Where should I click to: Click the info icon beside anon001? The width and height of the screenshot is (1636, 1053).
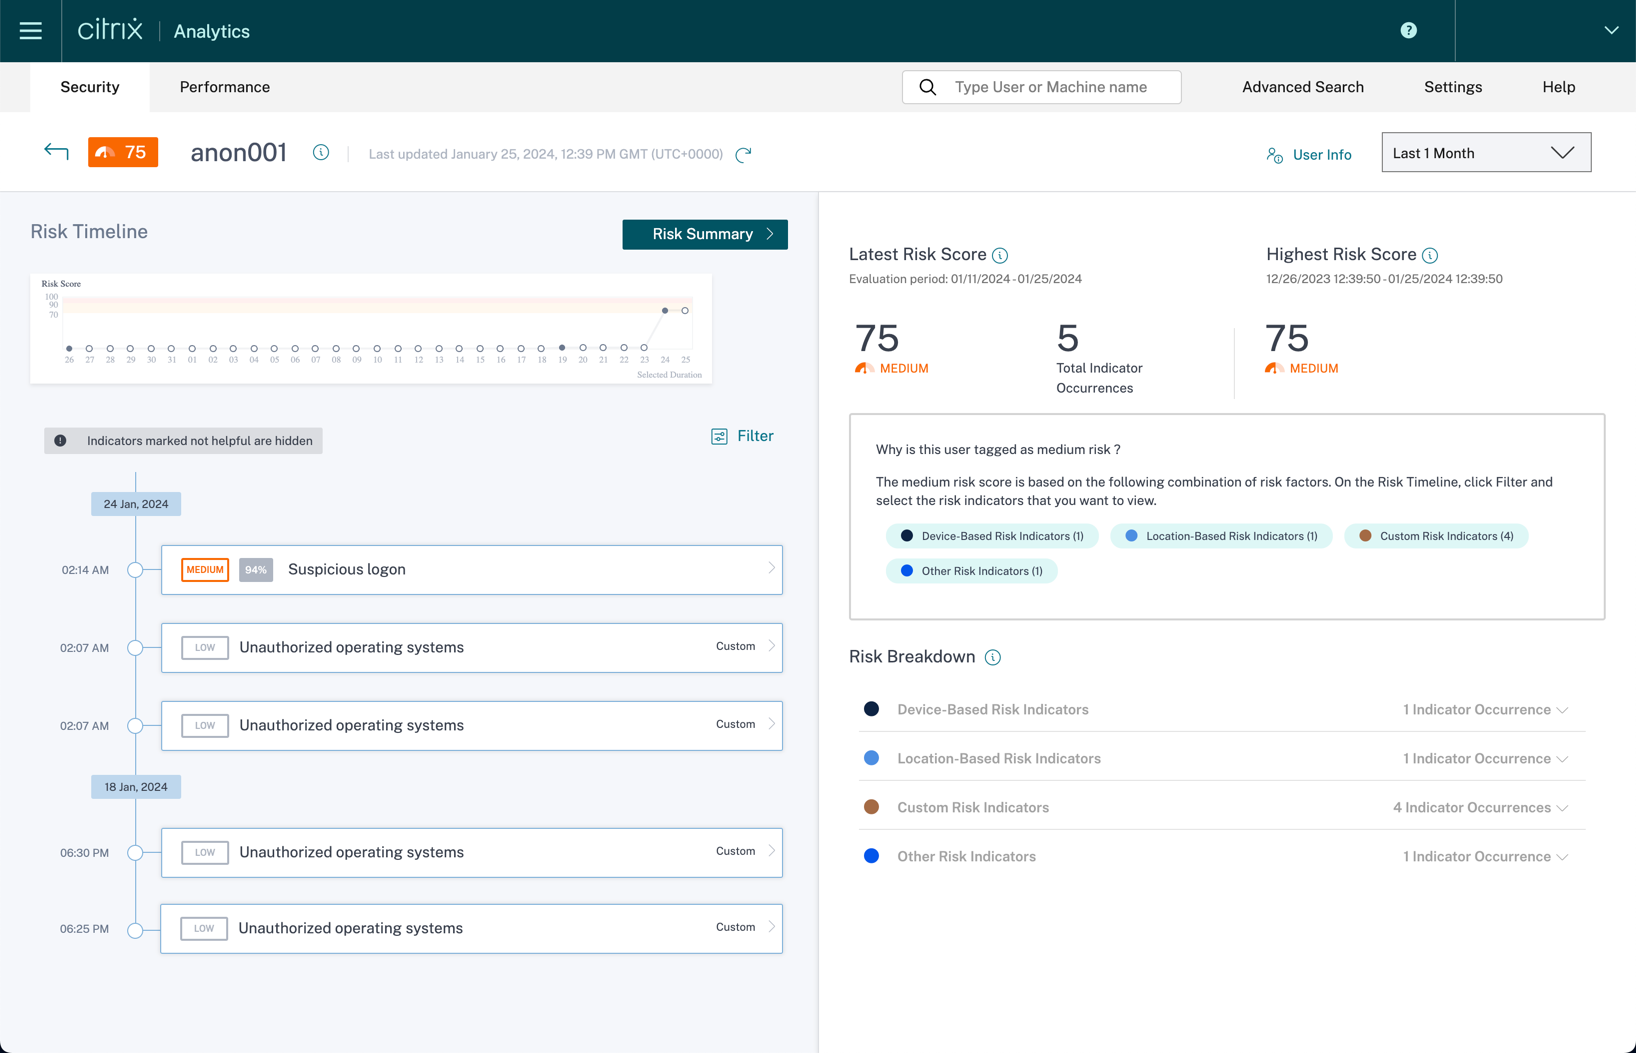321,152
